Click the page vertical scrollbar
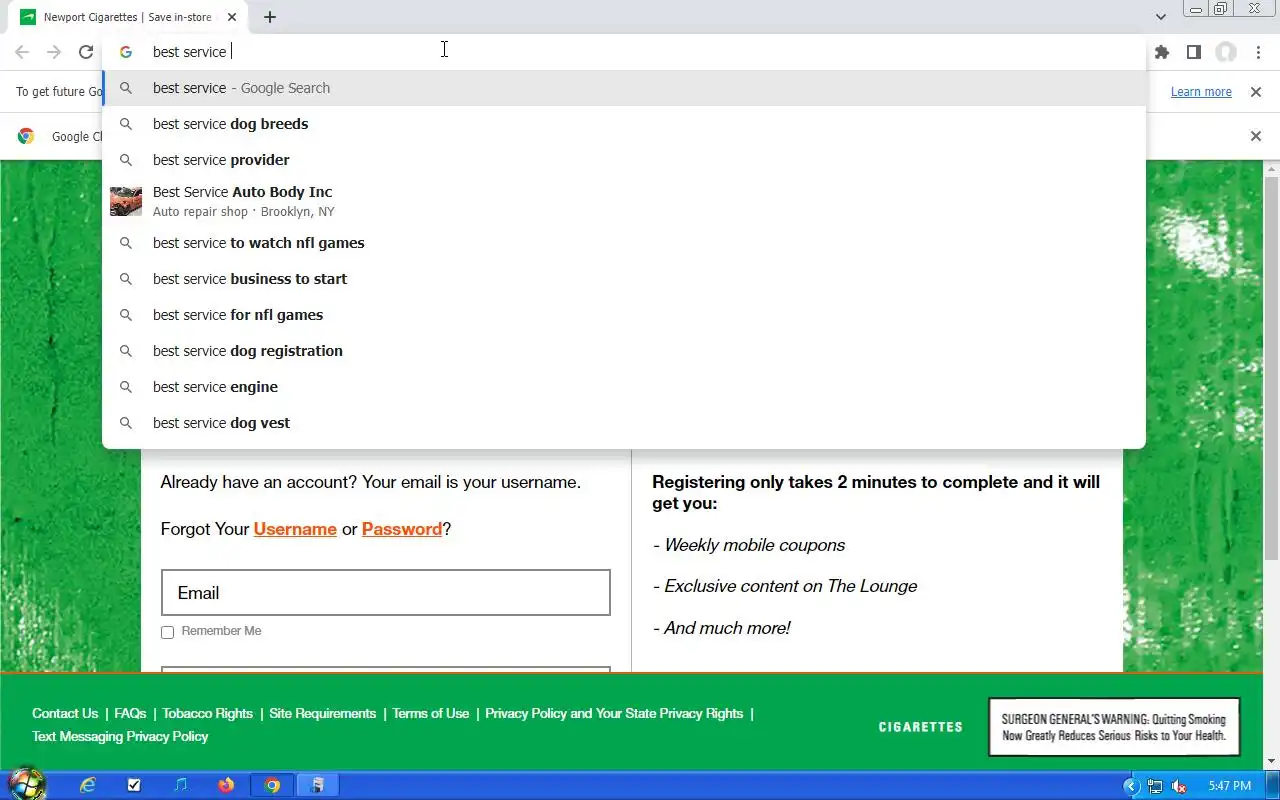1280x800 pixels. pos(1272,368)
